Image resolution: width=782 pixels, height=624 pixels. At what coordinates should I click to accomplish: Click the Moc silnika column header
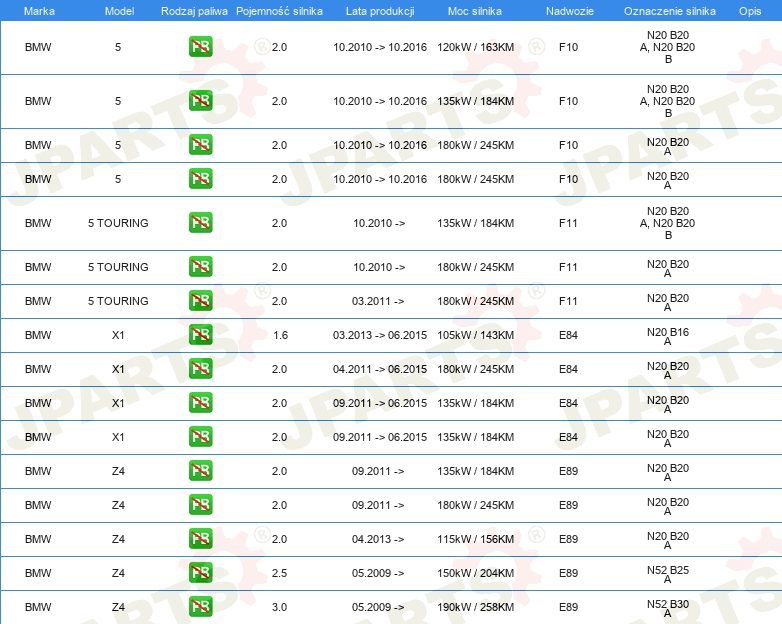475,11
